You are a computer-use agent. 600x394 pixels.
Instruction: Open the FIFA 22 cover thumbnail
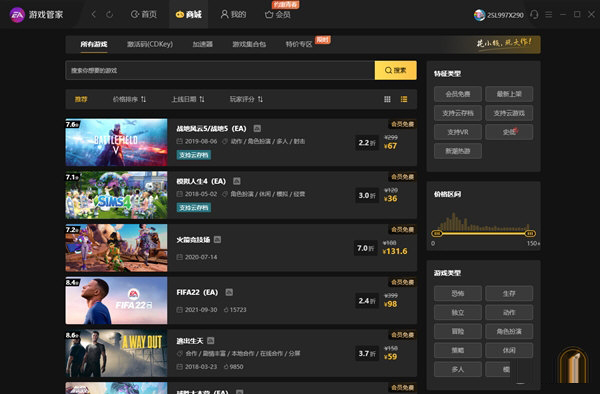pyautogui.click(x=116, y=301)
